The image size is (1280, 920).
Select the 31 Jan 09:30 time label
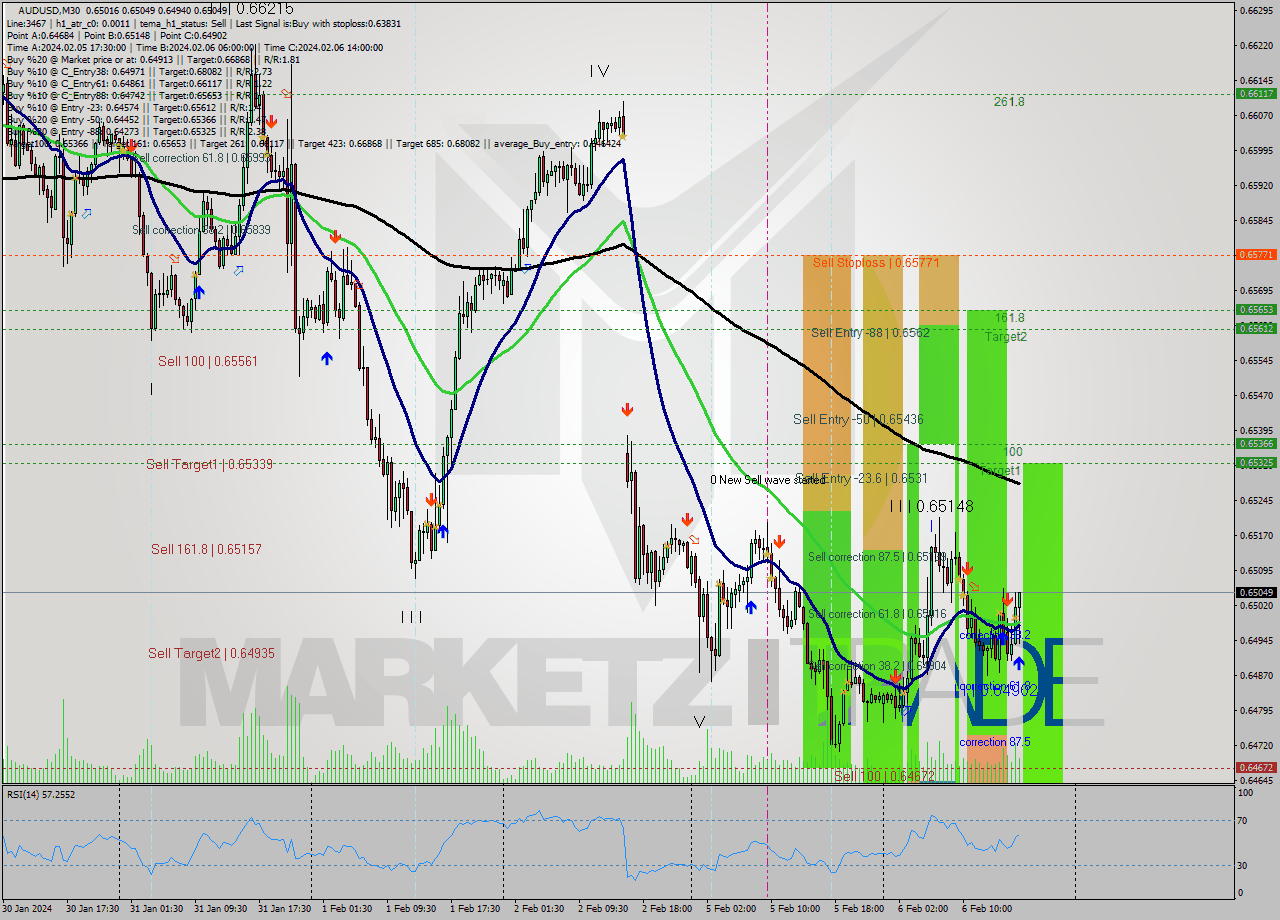pos(220,909)
